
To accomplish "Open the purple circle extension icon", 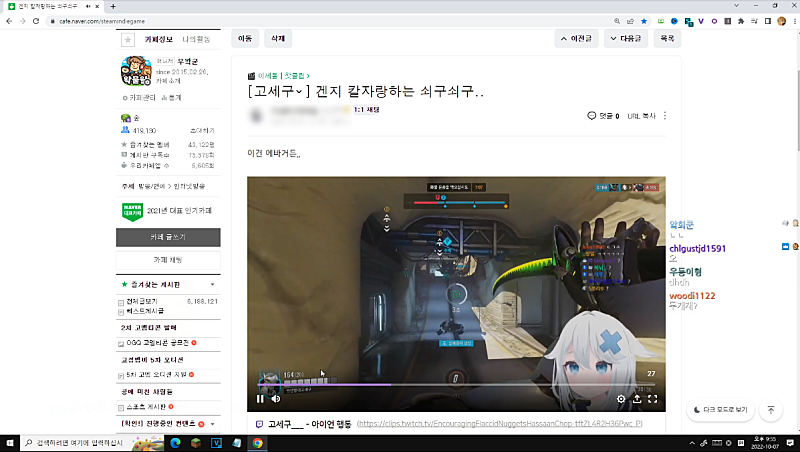I will tap(714, 21).
